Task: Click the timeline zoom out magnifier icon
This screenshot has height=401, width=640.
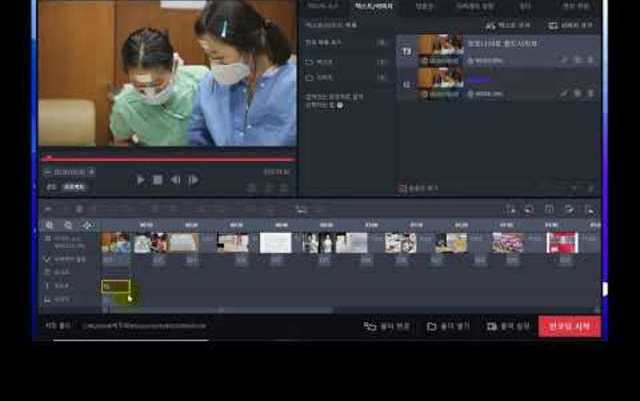Action: point(68,226)
